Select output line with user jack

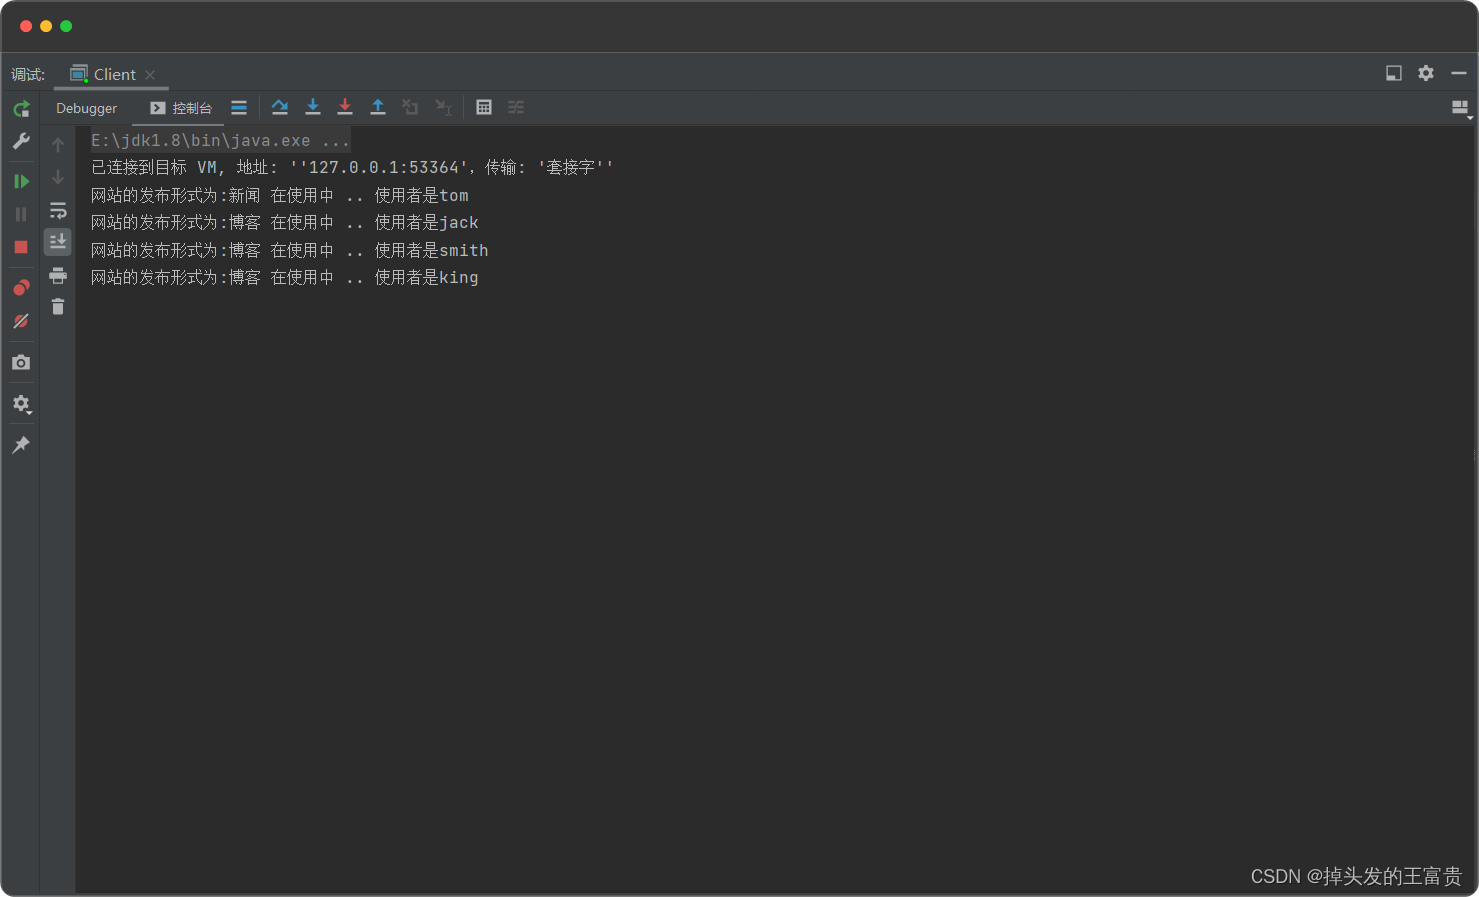tap(284, 223)
